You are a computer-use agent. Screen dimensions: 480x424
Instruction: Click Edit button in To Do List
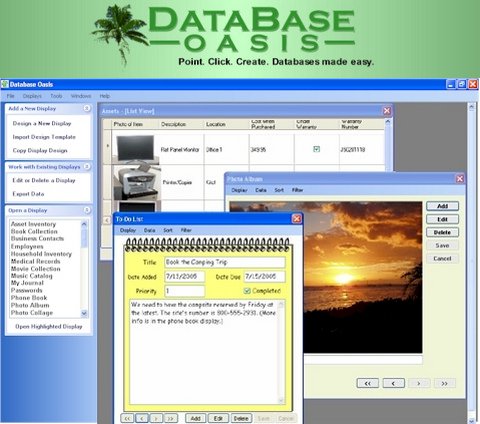click(x=218, y=418)
